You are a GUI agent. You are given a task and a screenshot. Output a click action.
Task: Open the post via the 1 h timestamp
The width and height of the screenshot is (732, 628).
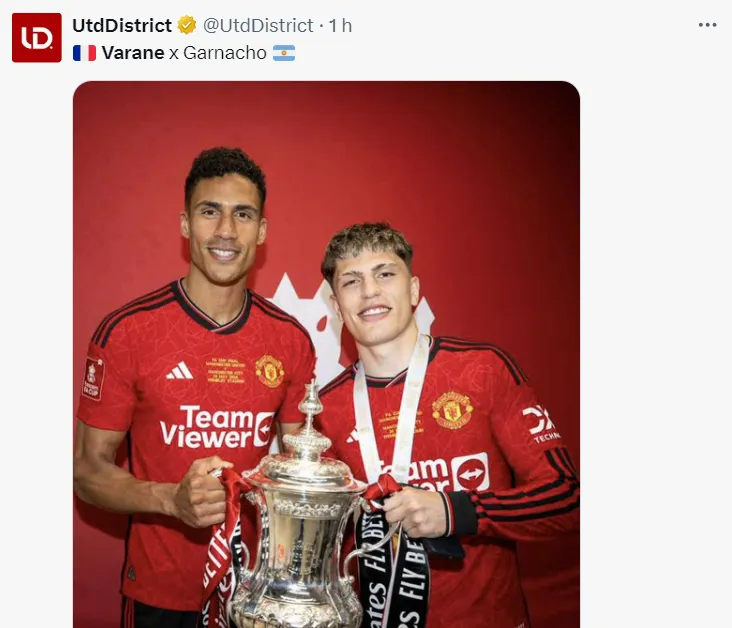point(340,25)
